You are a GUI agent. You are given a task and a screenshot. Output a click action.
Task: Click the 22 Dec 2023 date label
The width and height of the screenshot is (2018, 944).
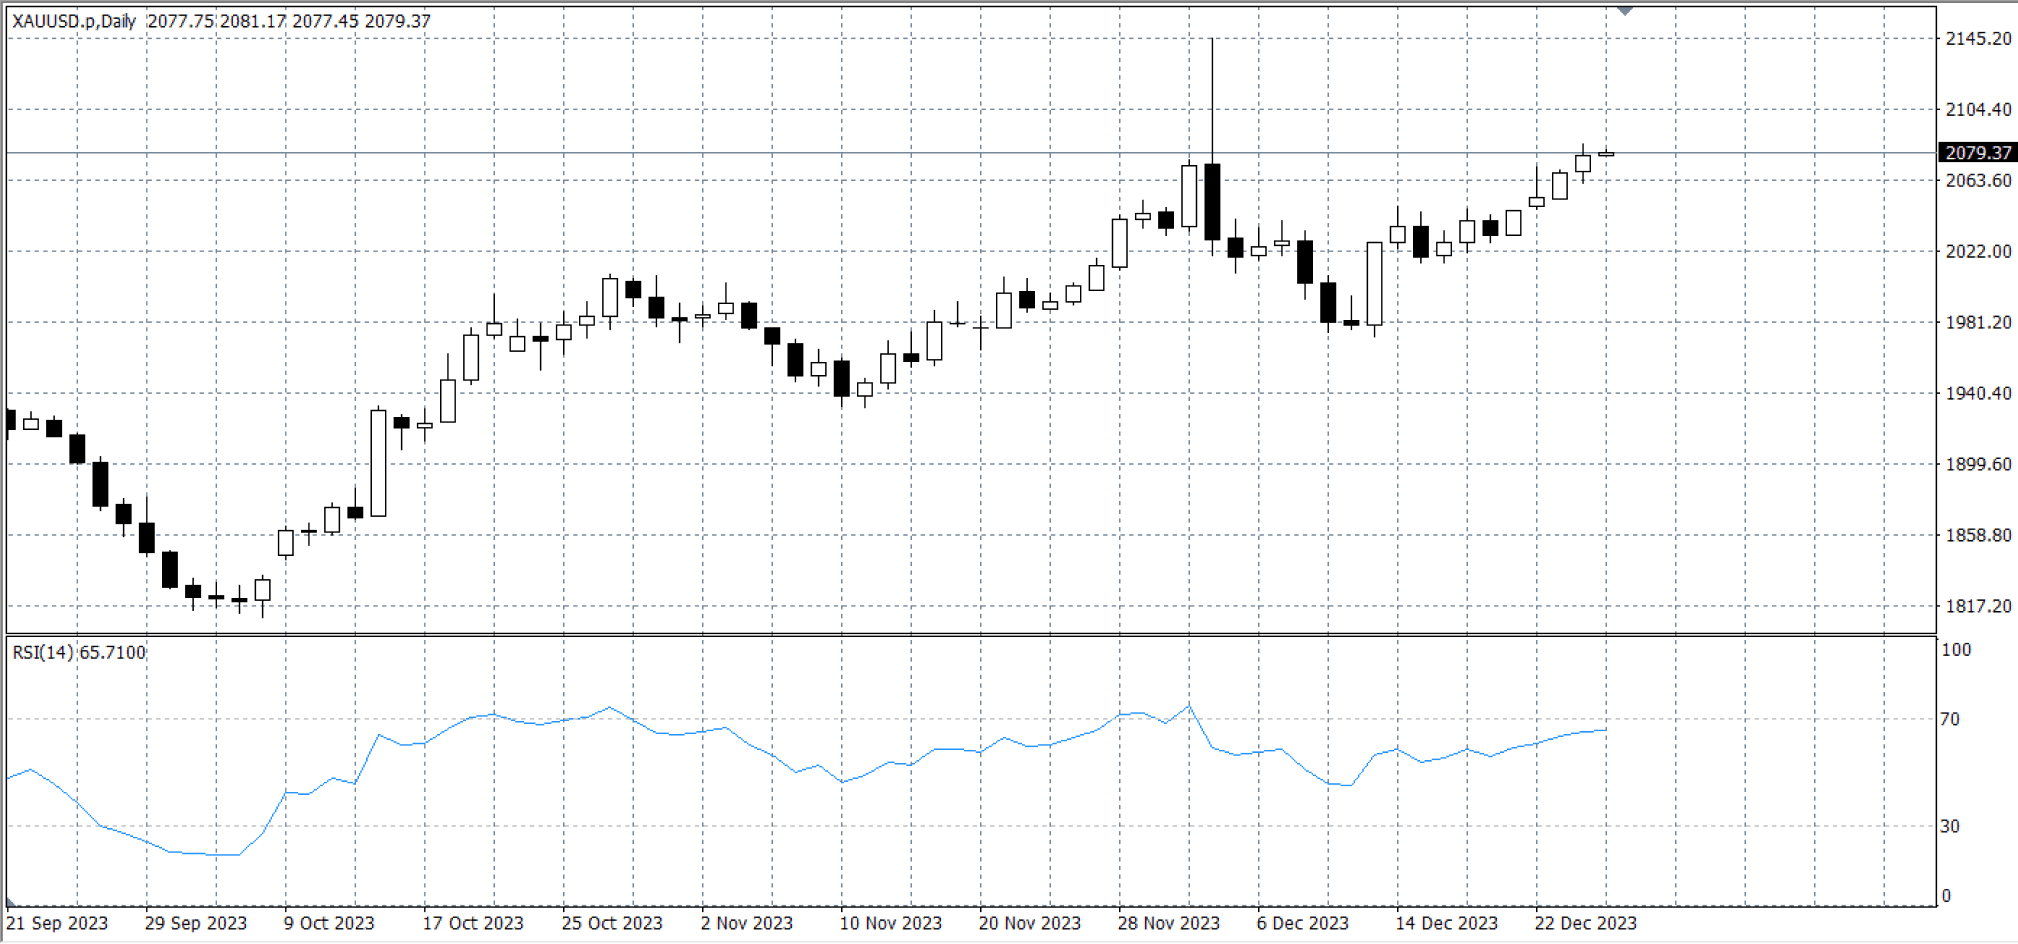(x=1586, y=923)
